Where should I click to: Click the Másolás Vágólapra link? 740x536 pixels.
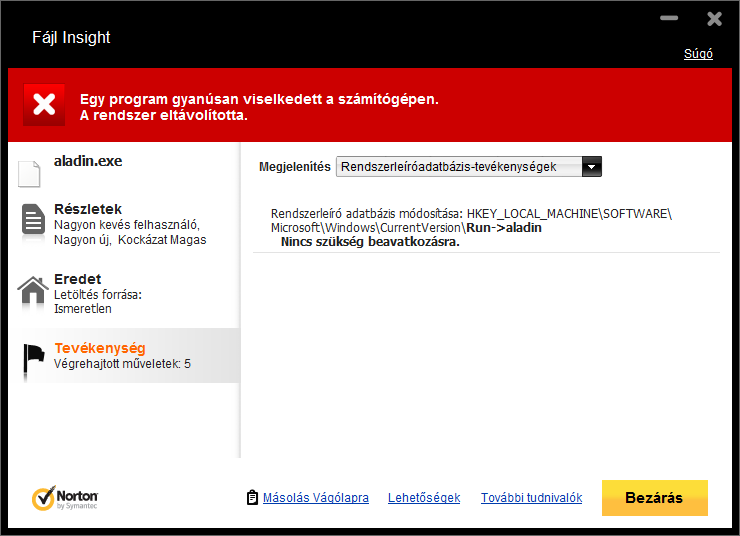click(316, 498)
